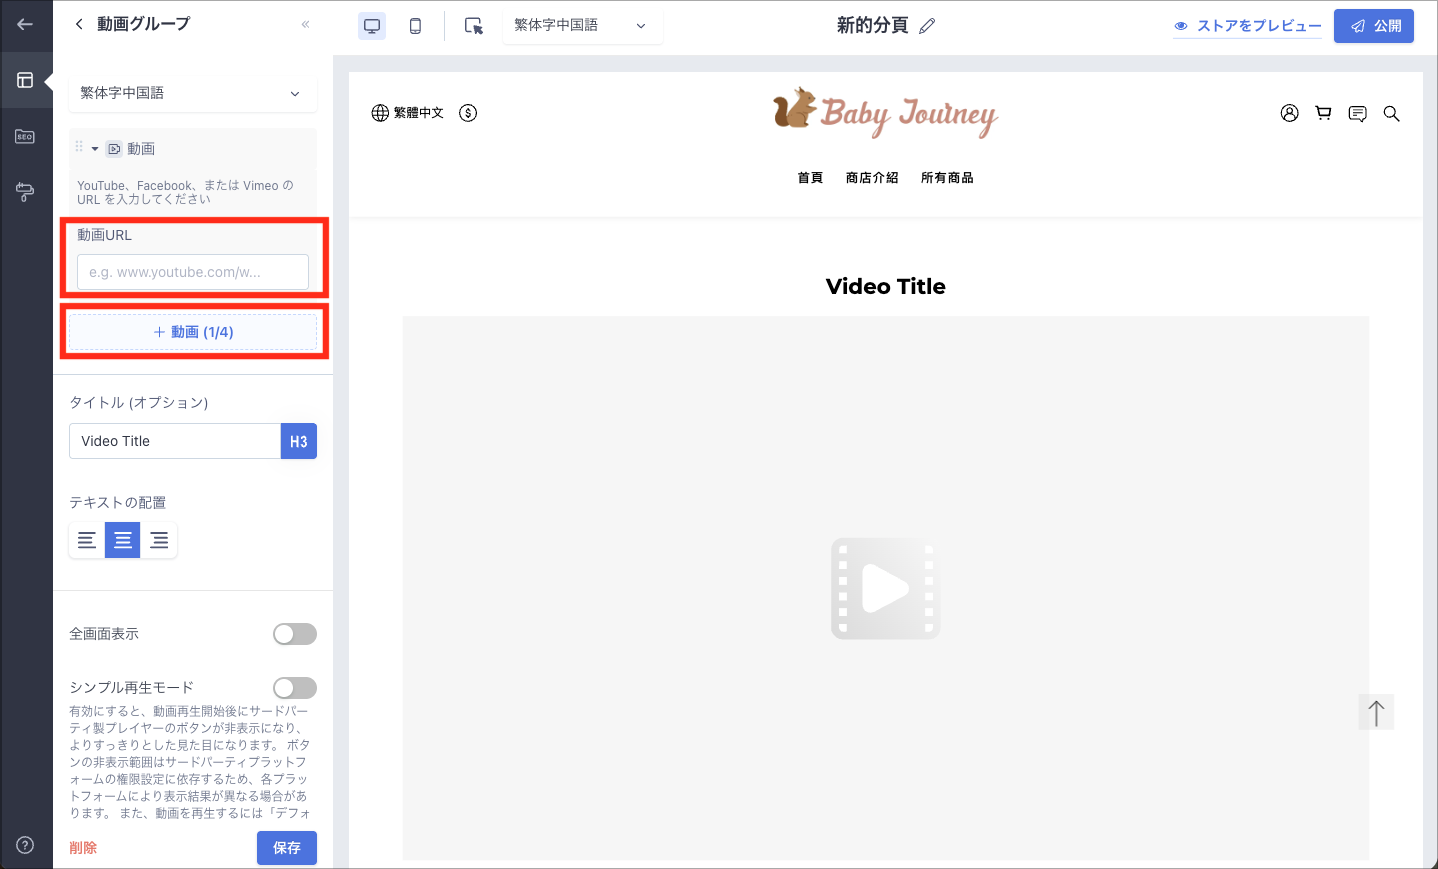Open the help question mark icon
Screen dimensions: 1438x869
click(25, 845)
